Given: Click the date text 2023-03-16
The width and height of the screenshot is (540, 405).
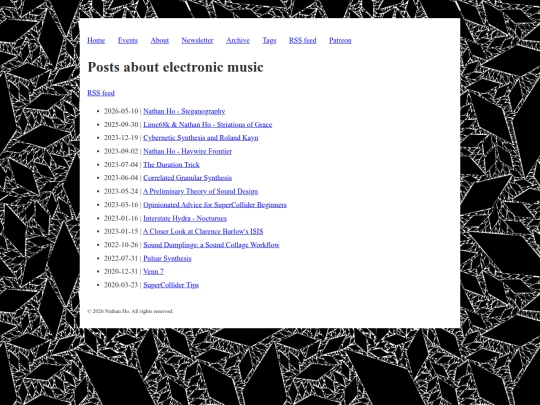Looking at the screenshot, I should (x=121, y=205).
